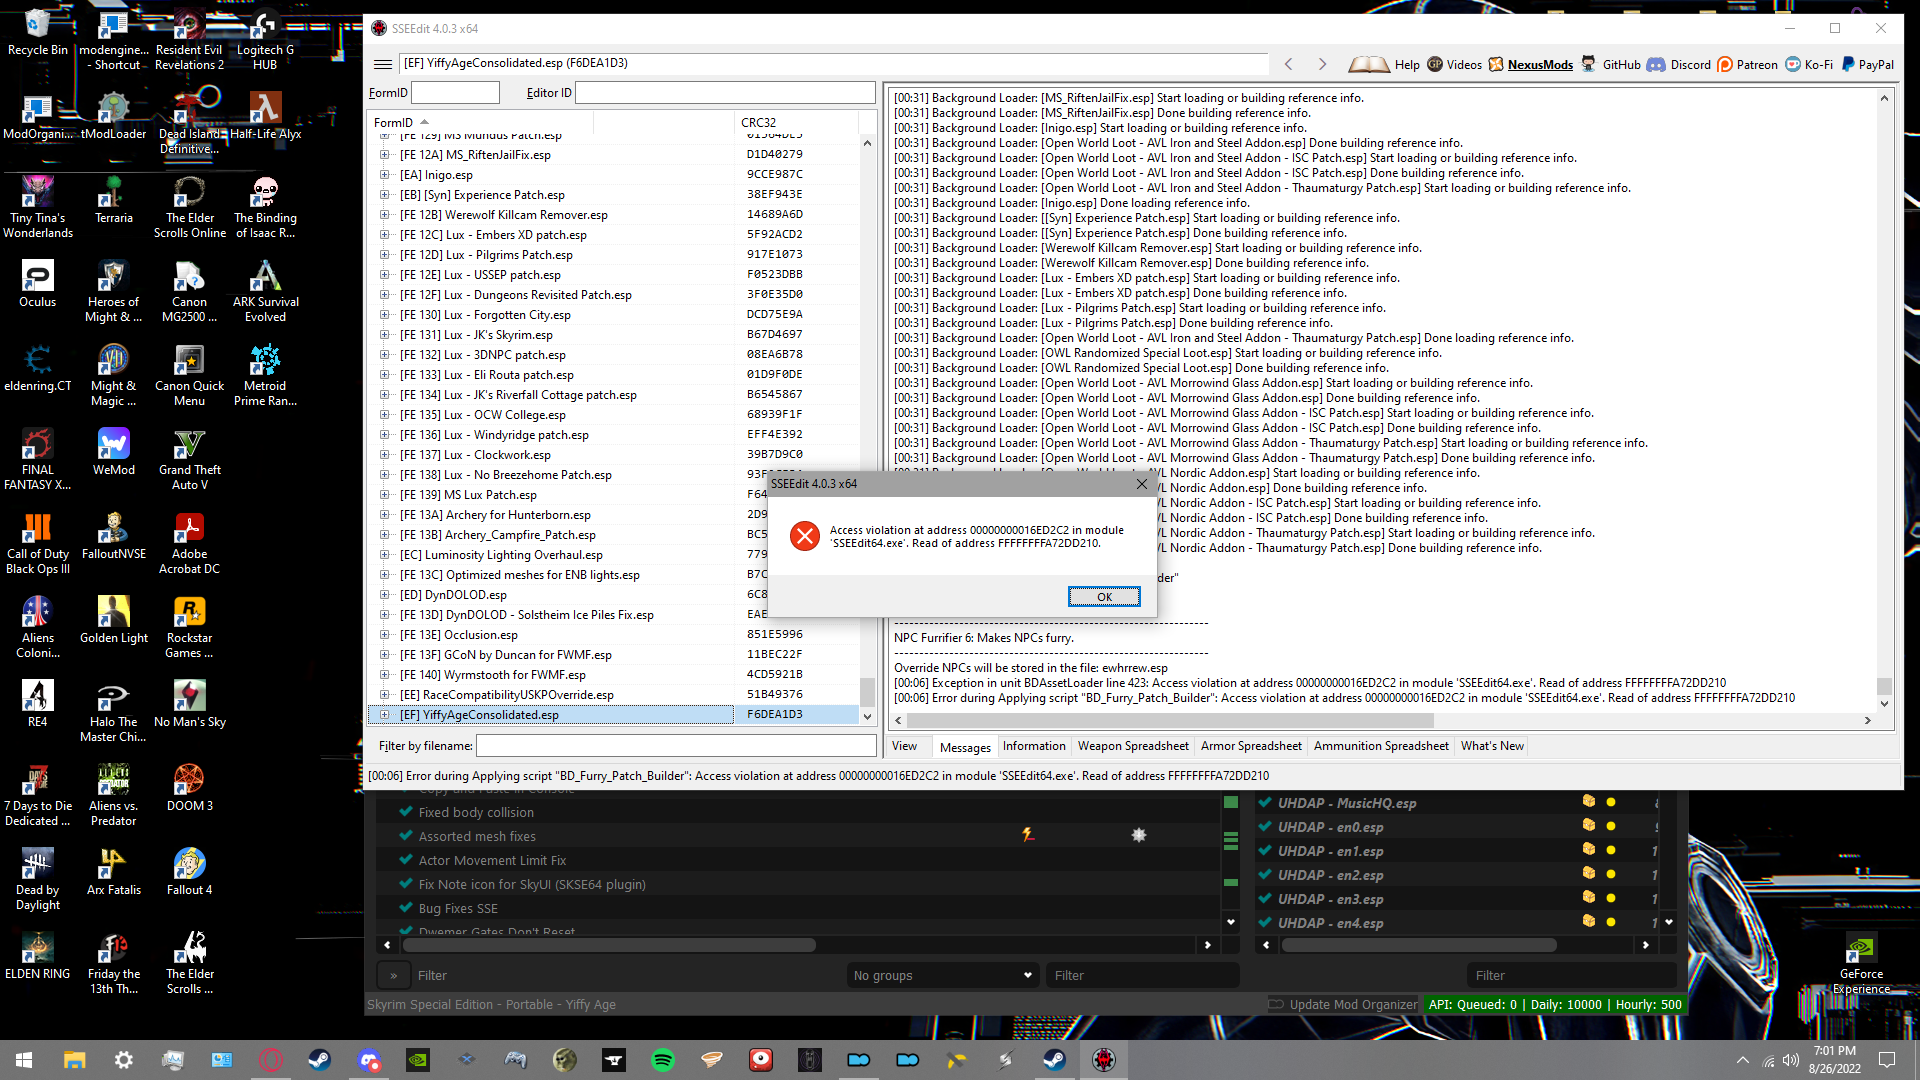Expand the Occlusion.esp tree node

pyautogui.click(x=385, y=635)
